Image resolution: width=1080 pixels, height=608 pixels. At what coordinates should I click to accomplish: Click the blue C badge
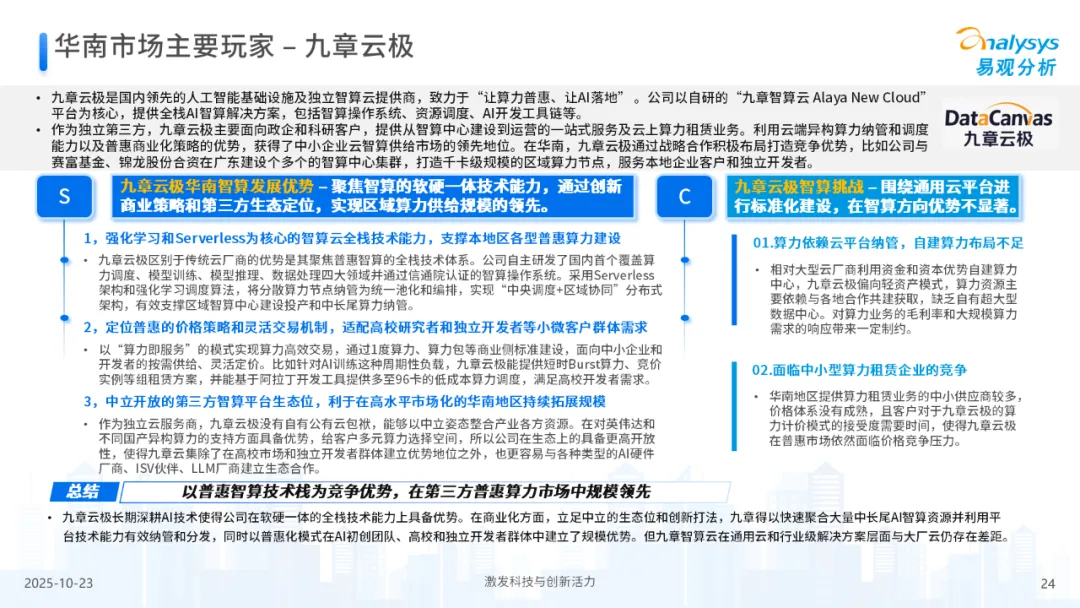tap(685, 196)
